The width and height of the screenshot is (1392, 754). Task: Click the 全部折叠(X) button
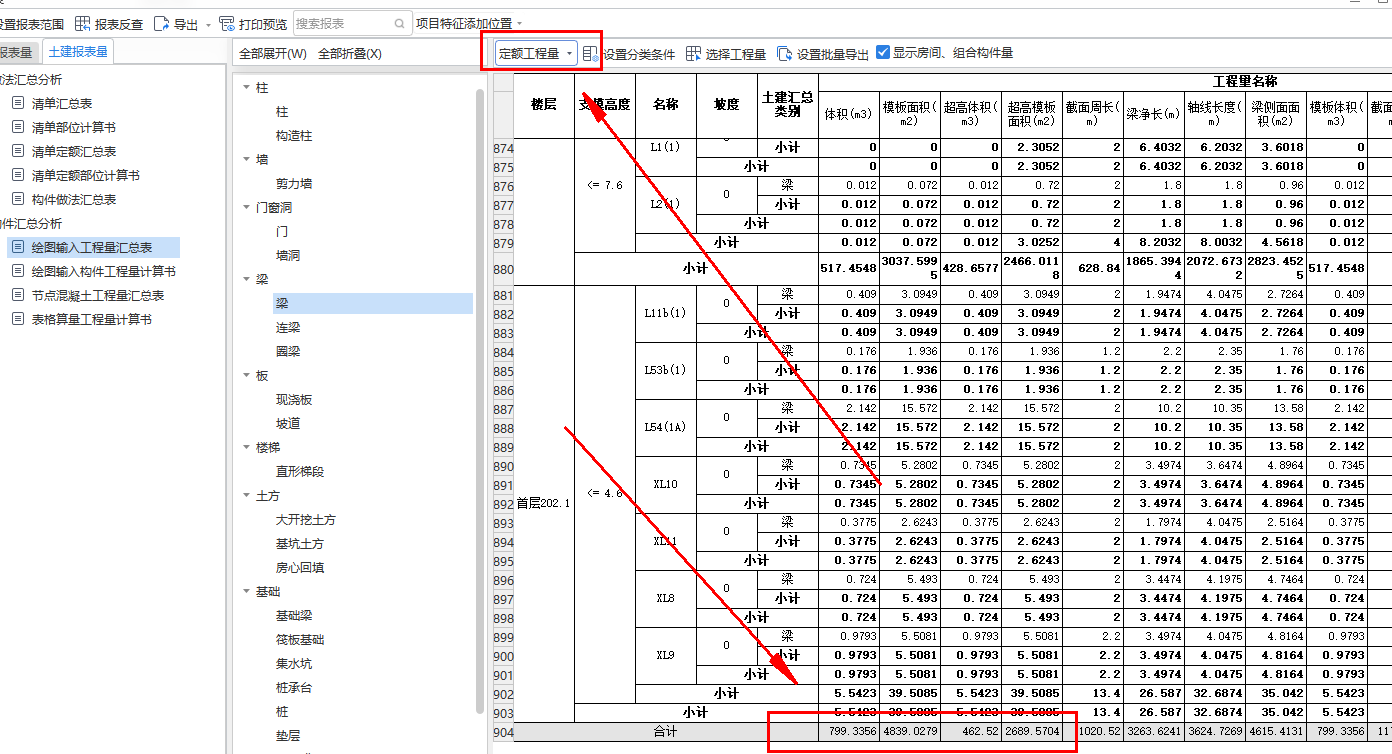pyautogui.click(x=350, y=54)
